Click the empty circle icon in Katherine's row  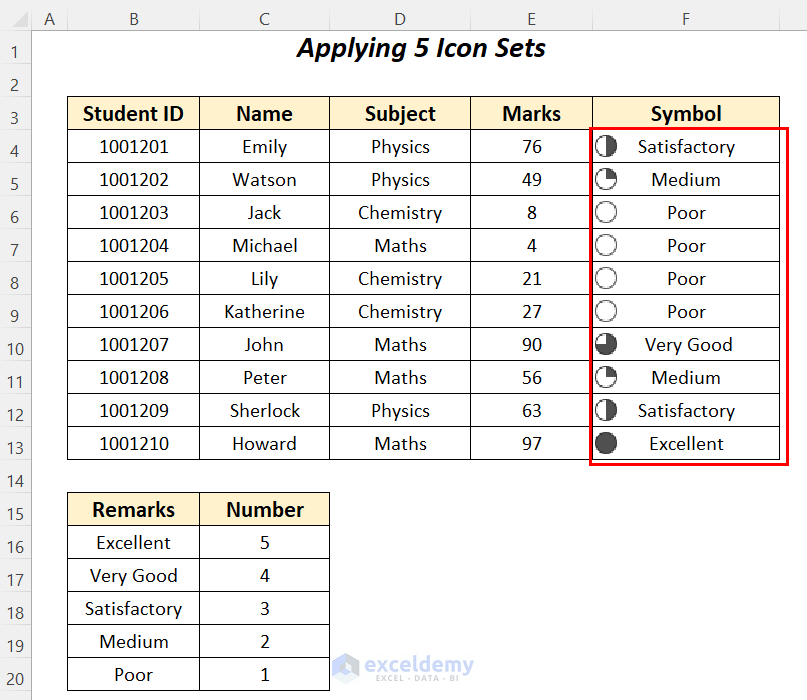[606, 312]
